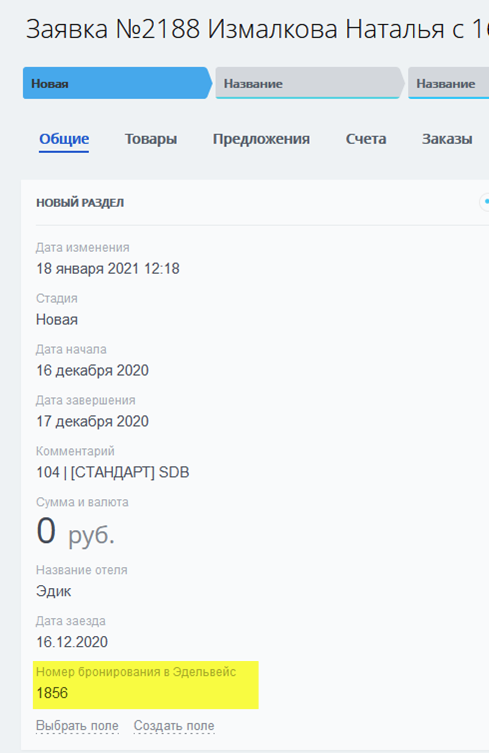Click the Название отеля label
The width and height of the screenshot is (489, 753).
[x=82, y=570]
